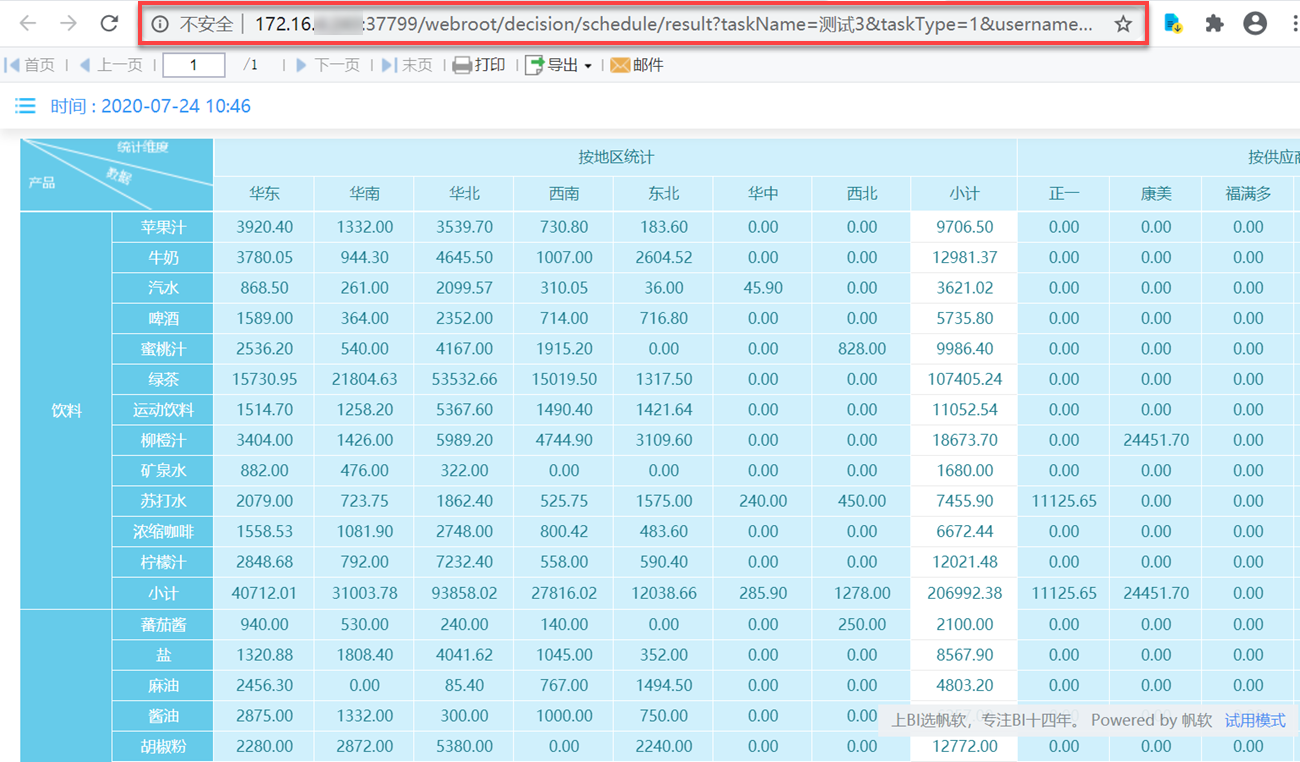
Task: Open the browser profile avatar
Action: coord(1255,23)
